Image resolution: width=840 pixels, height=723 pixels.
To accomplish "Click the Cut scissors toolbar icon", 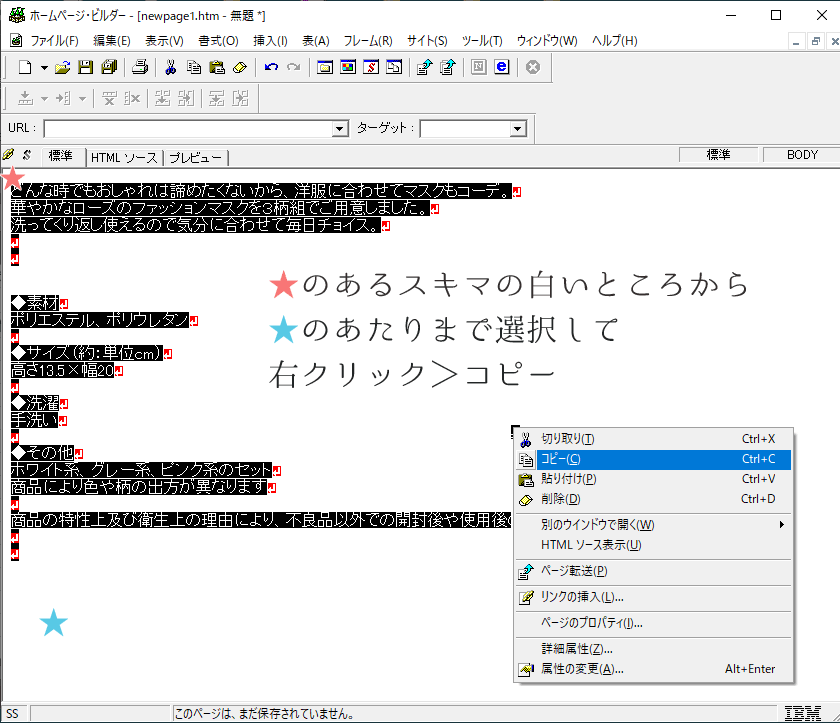I will [x=171, y=67].
